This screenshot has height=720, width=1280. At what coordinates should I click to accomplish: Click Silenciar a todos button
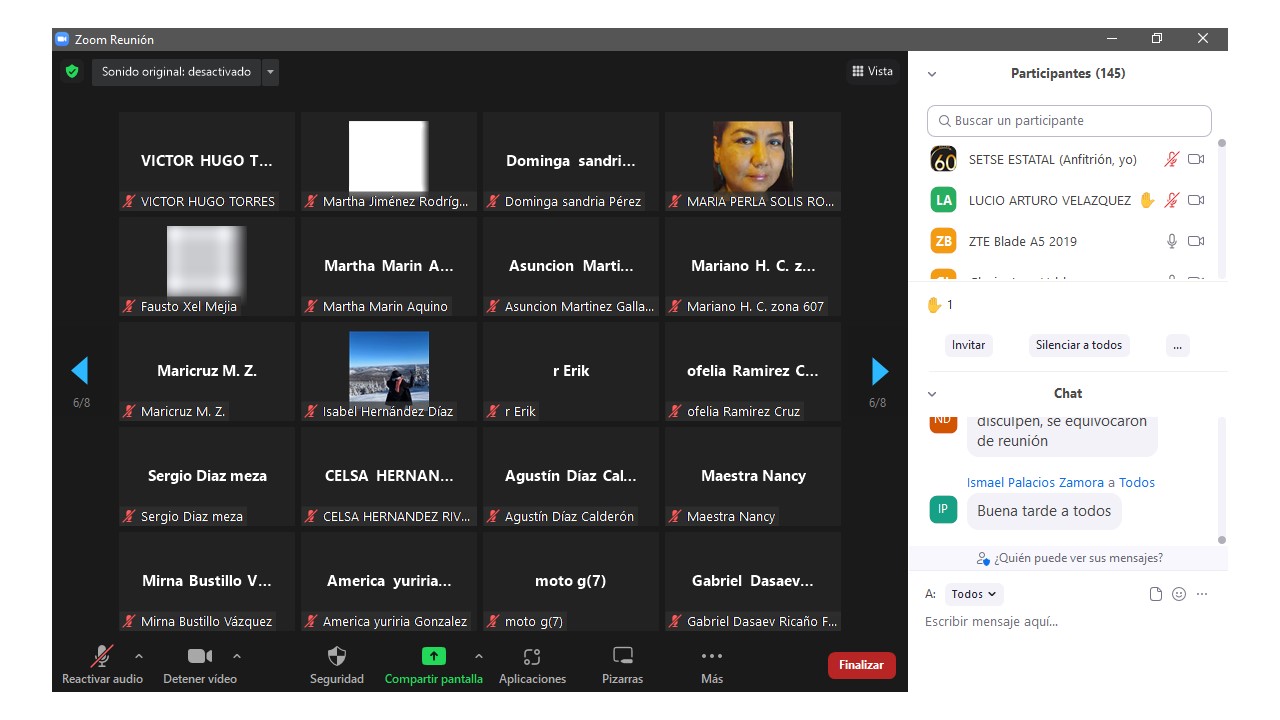pyautogui.click(x=1079, y=345)
